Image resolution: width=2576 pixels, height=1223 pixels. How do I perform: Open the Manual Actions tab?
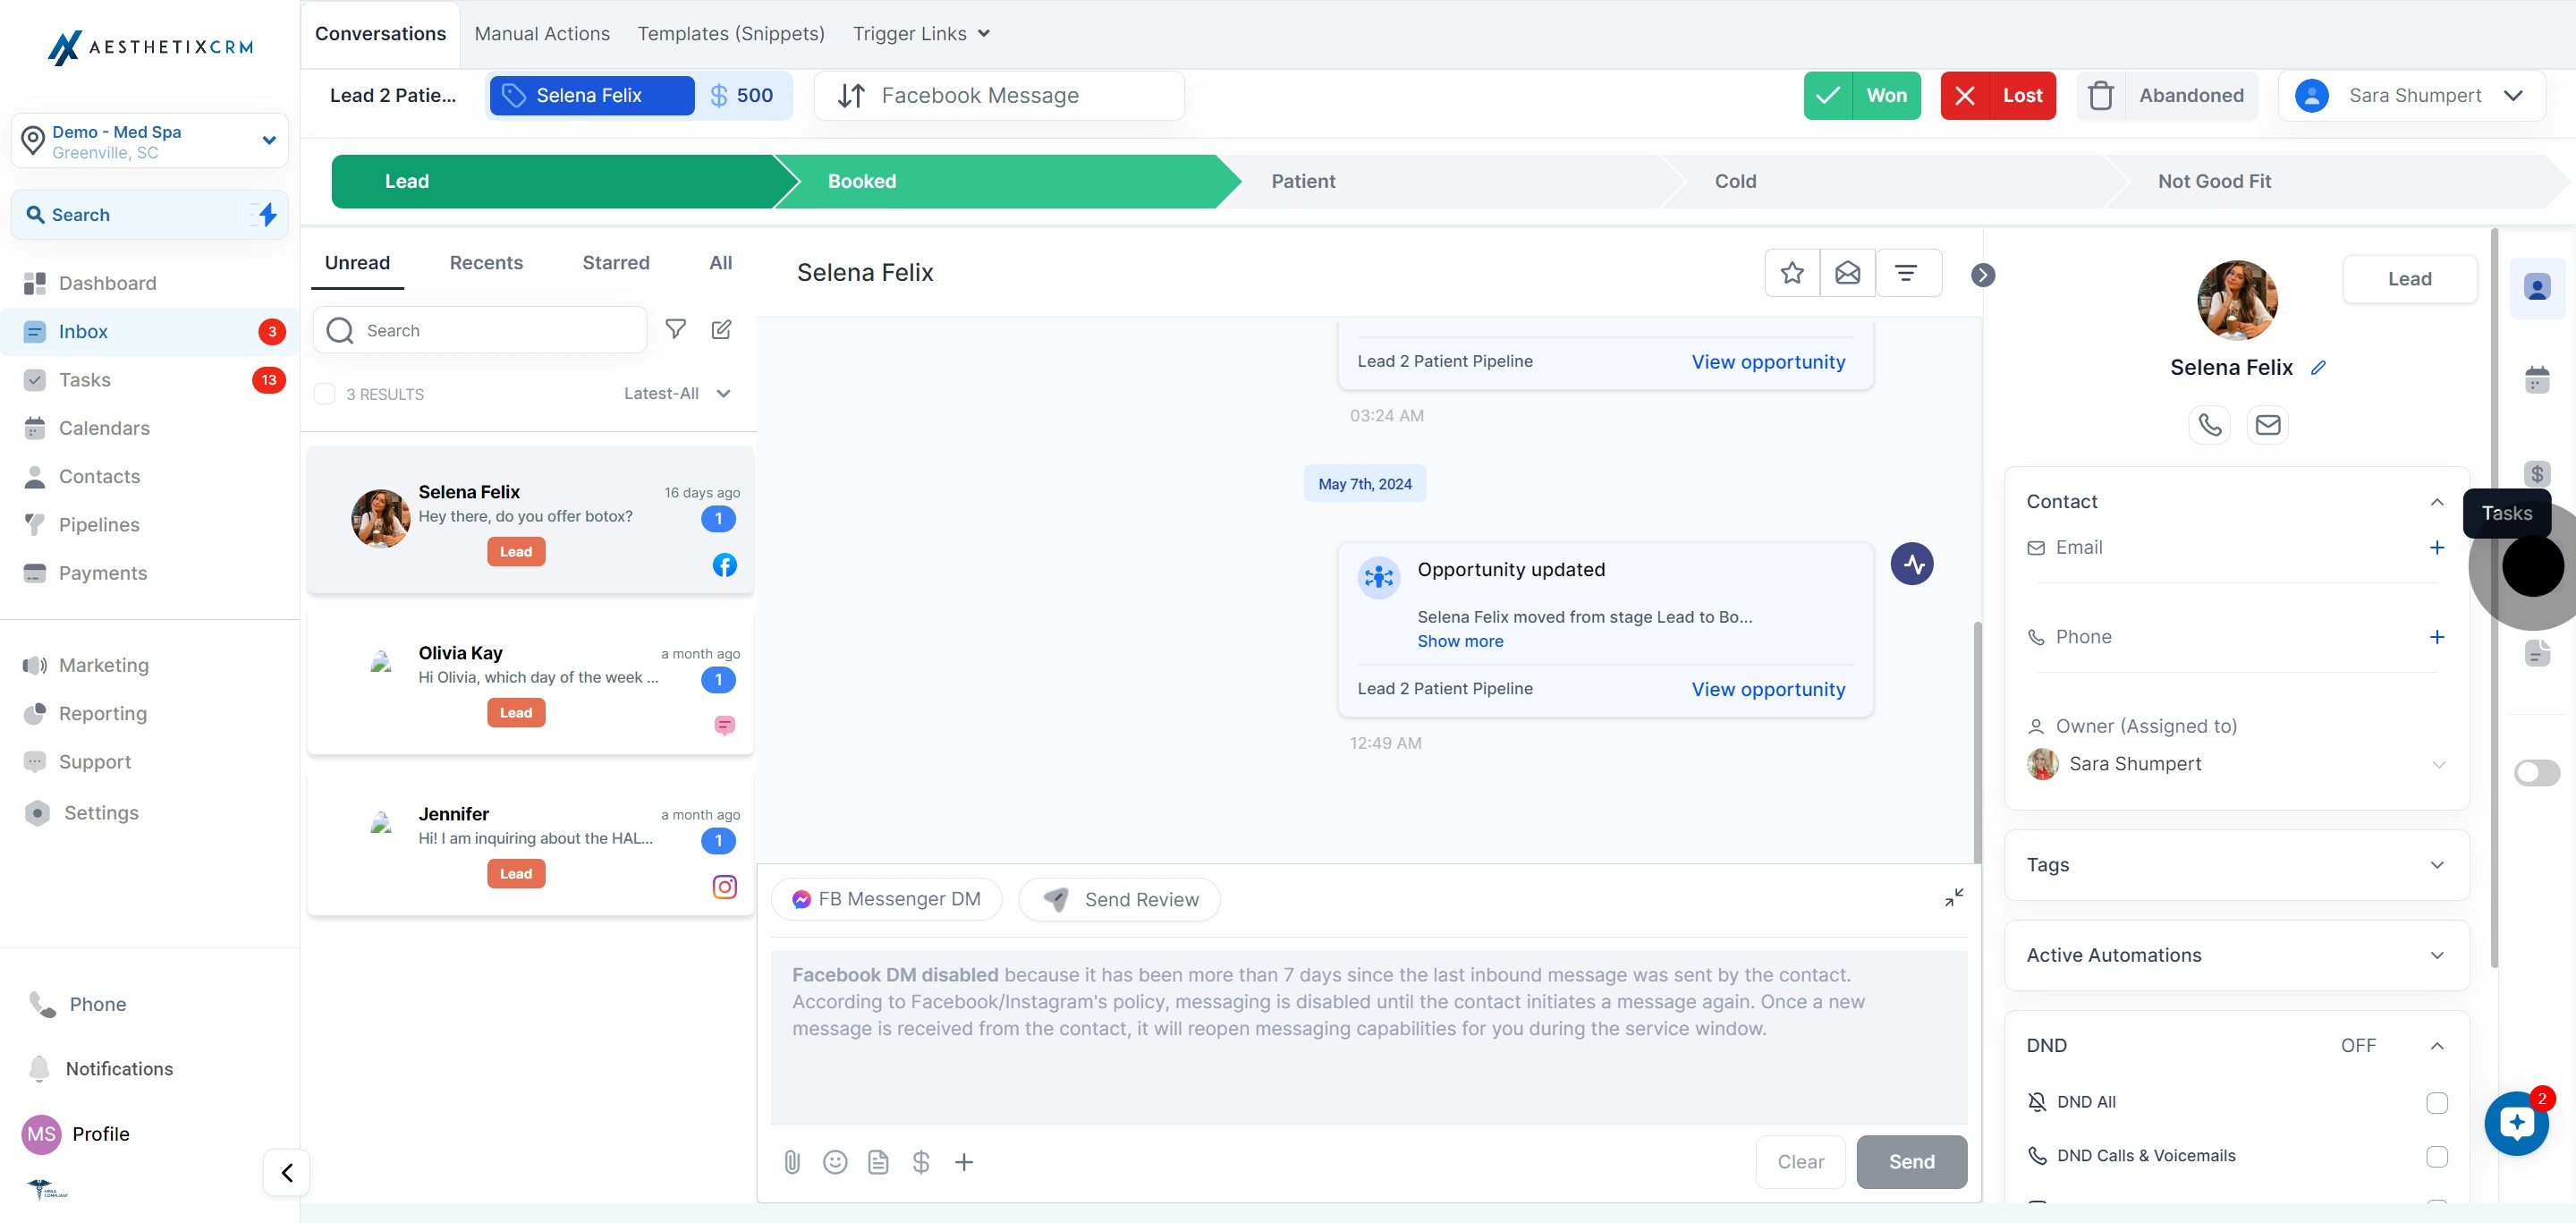click(x=541, y=33)
